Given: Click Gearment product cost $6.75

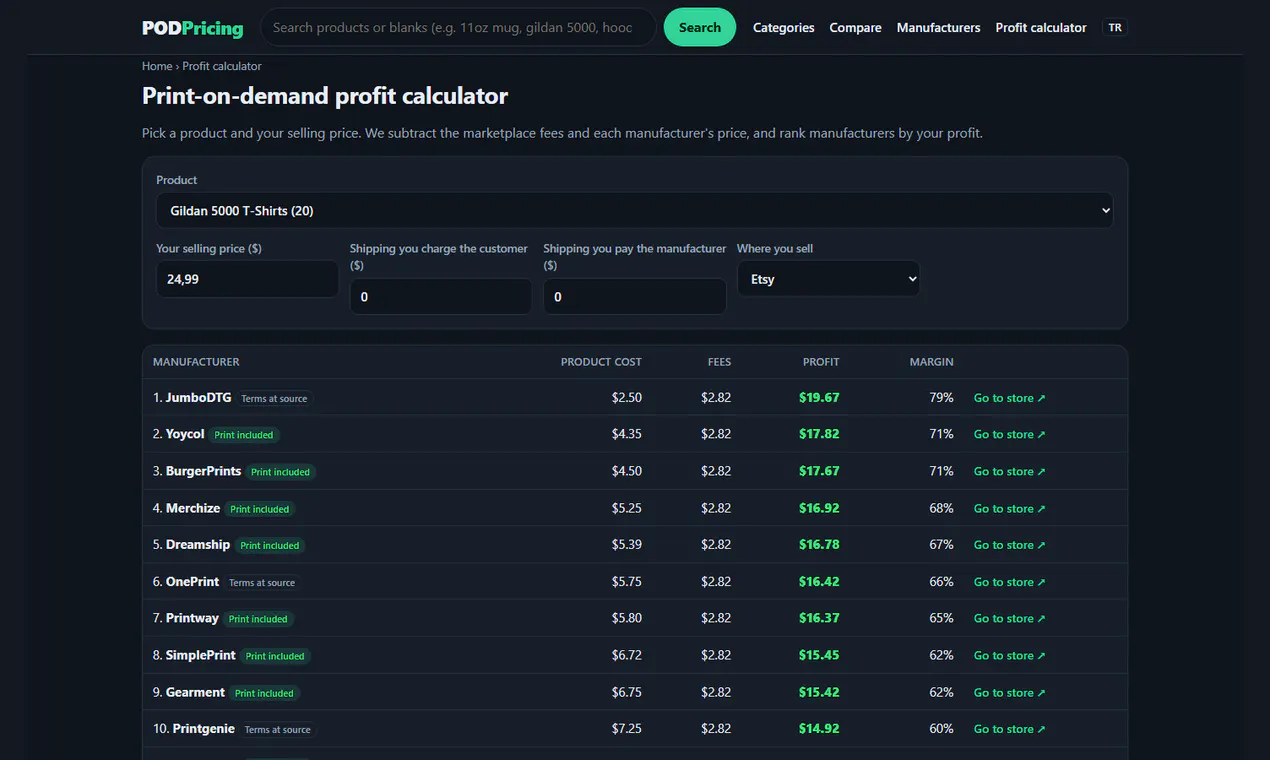Looking at the screenshot, I should tap(627, 692).
